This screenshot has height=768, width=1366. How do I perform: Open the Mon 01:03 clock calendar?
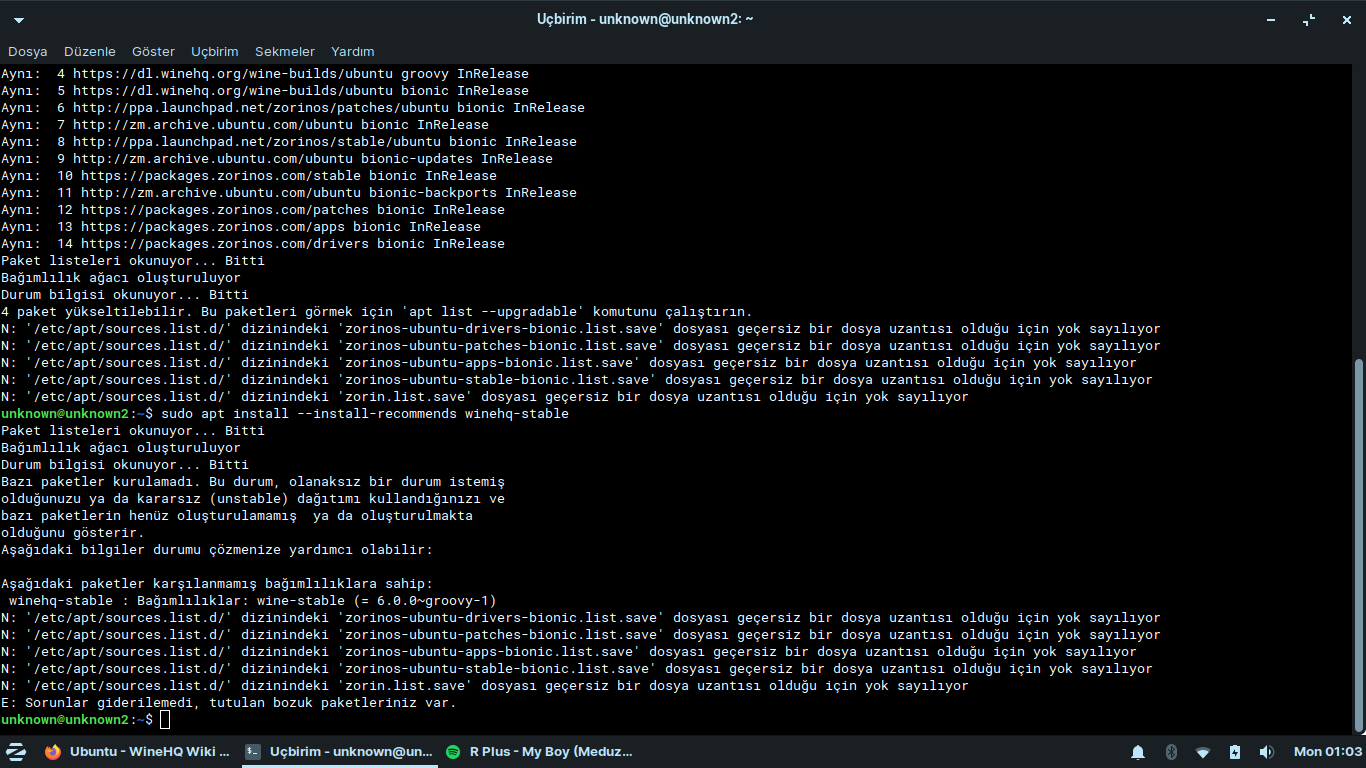click(x=1328, y=751)
